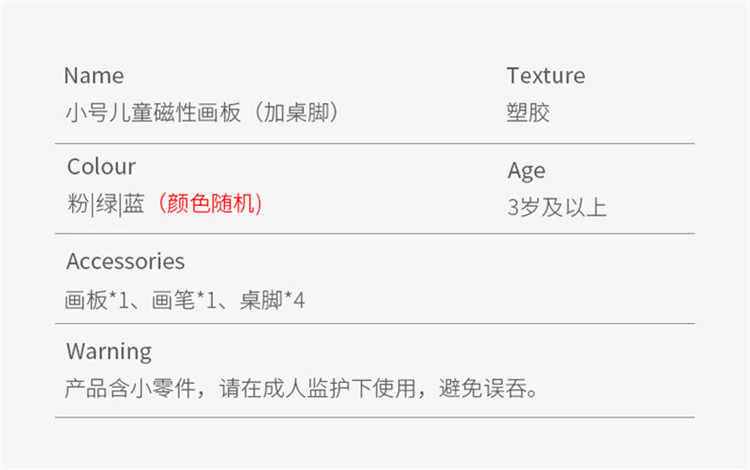Select the 画板*1 accessory item

(x=96, y=299)
